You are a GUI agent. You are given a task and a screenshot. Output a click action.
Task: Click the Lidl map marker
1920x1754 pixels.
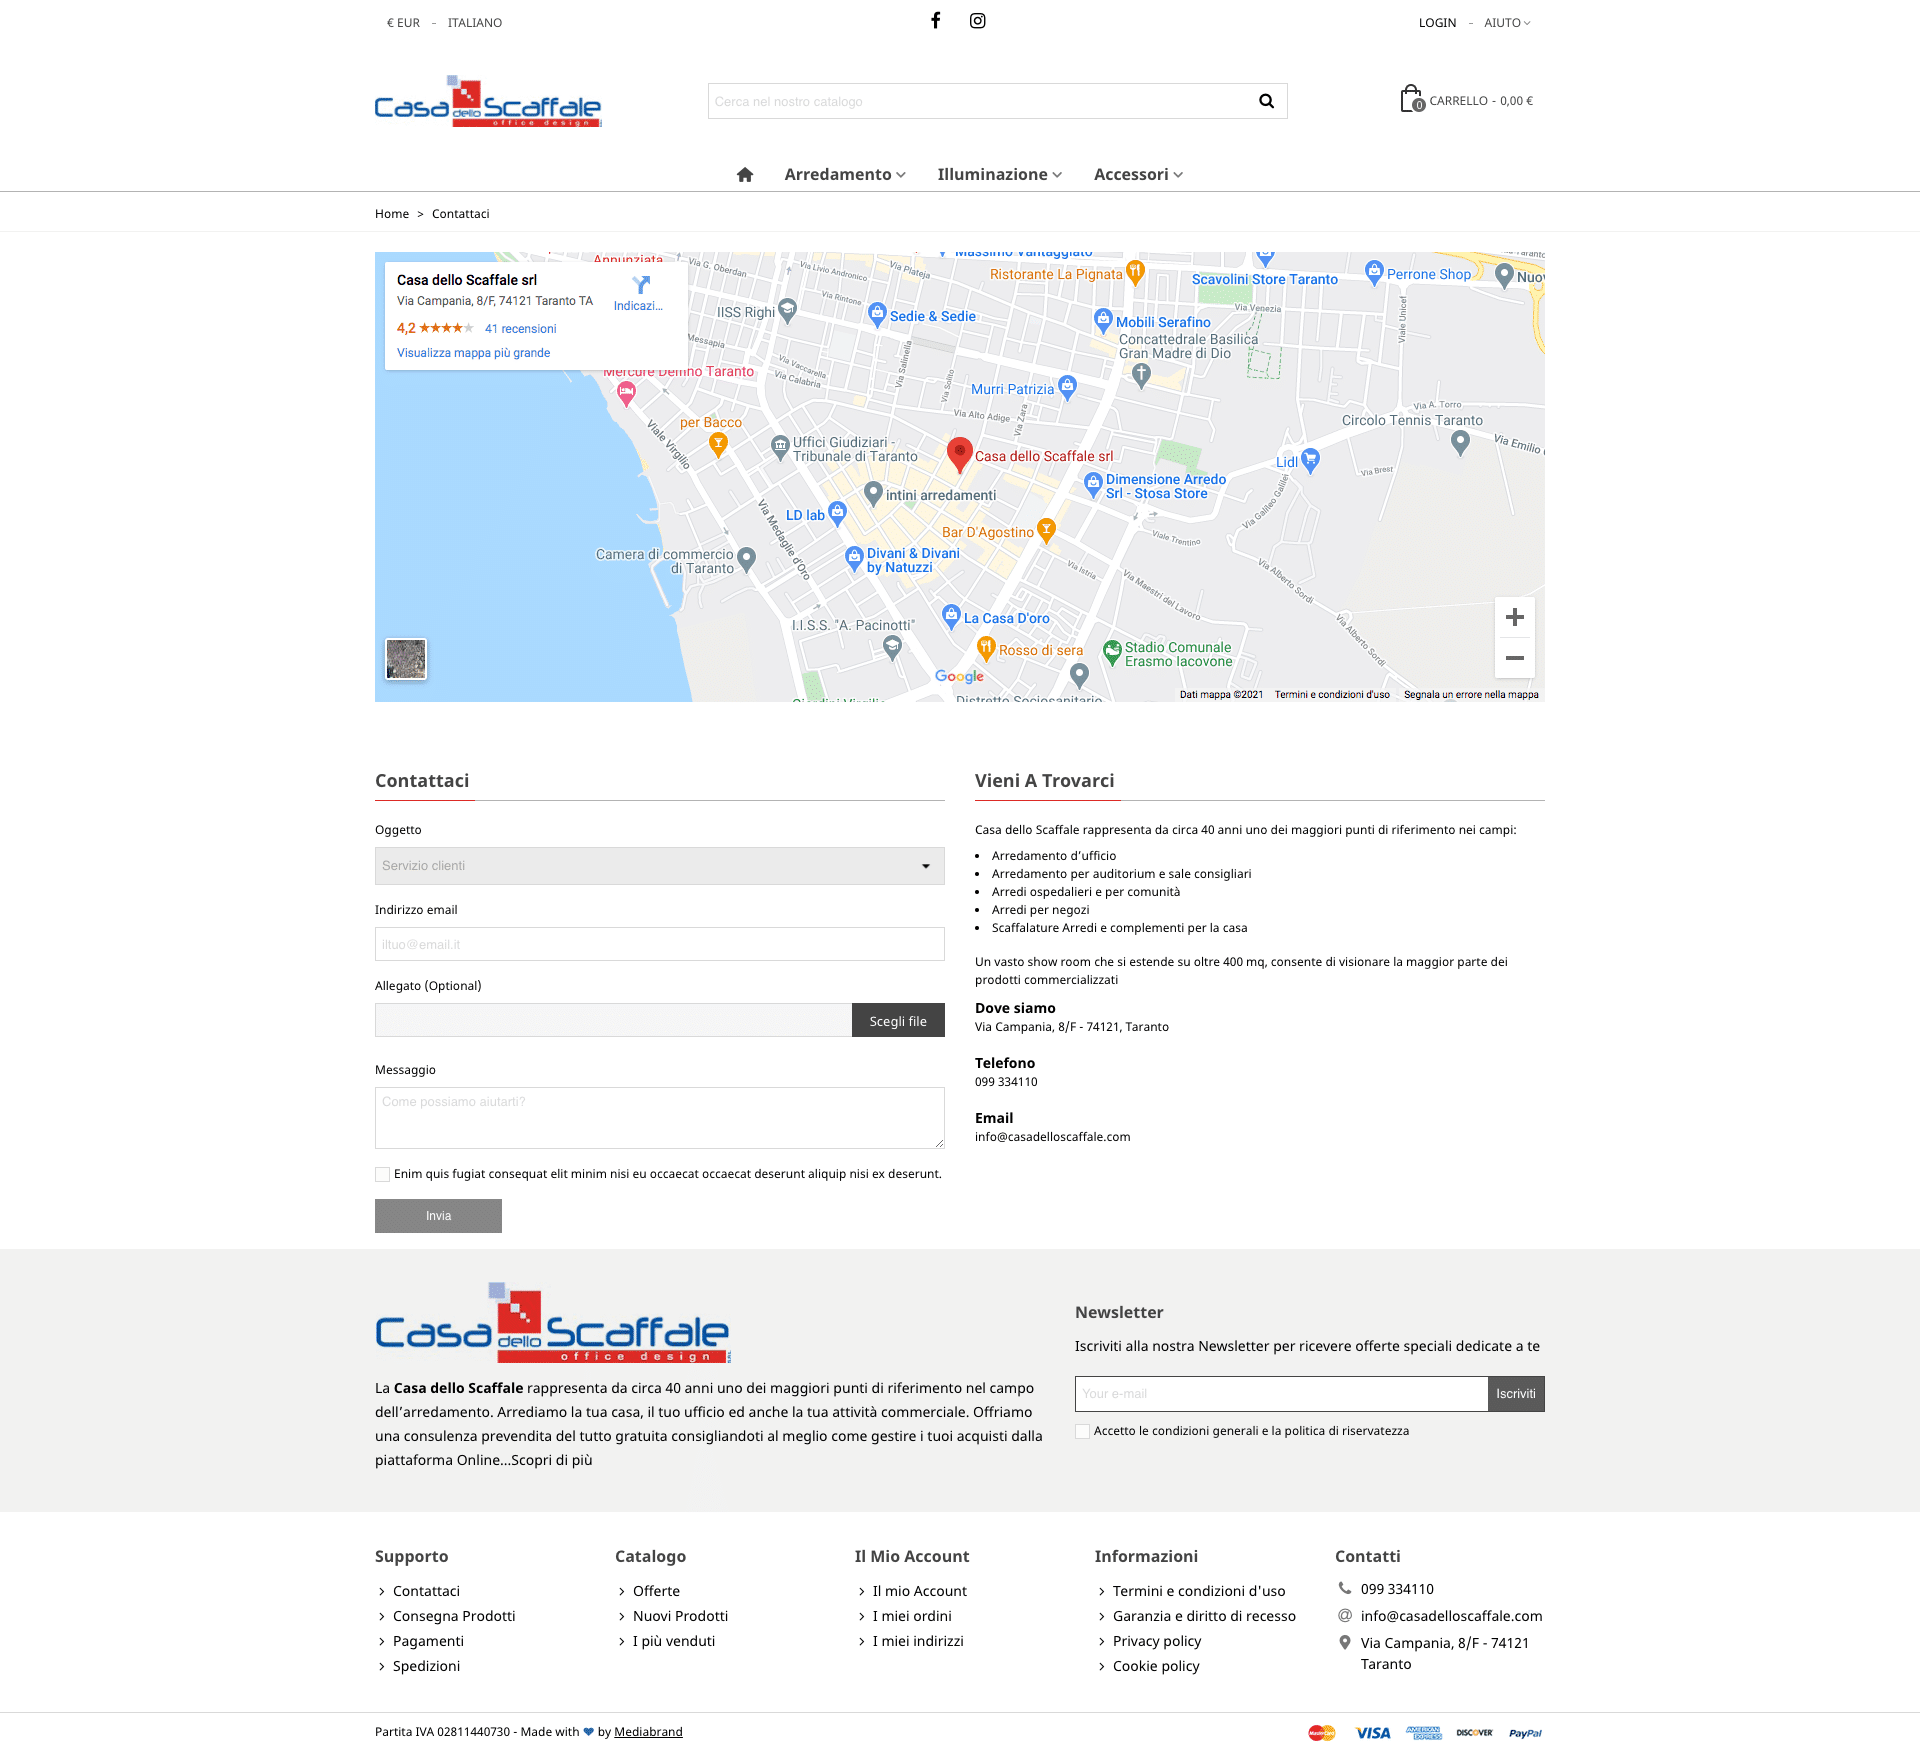[1310, 459]
